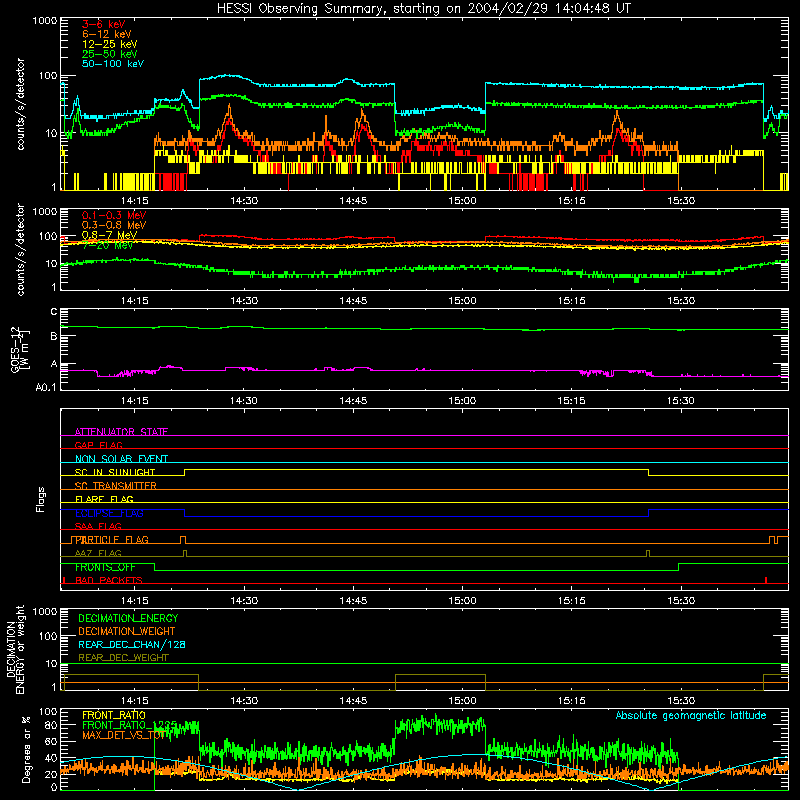Click 15:15 tick under the decimation plot
The image size is (800, 800).
(571, 701)
